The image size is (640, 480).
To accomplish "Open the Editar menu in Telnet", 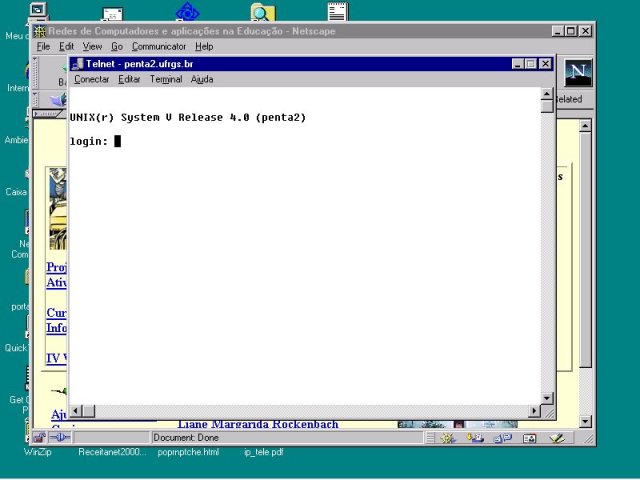I will [129, 79].
